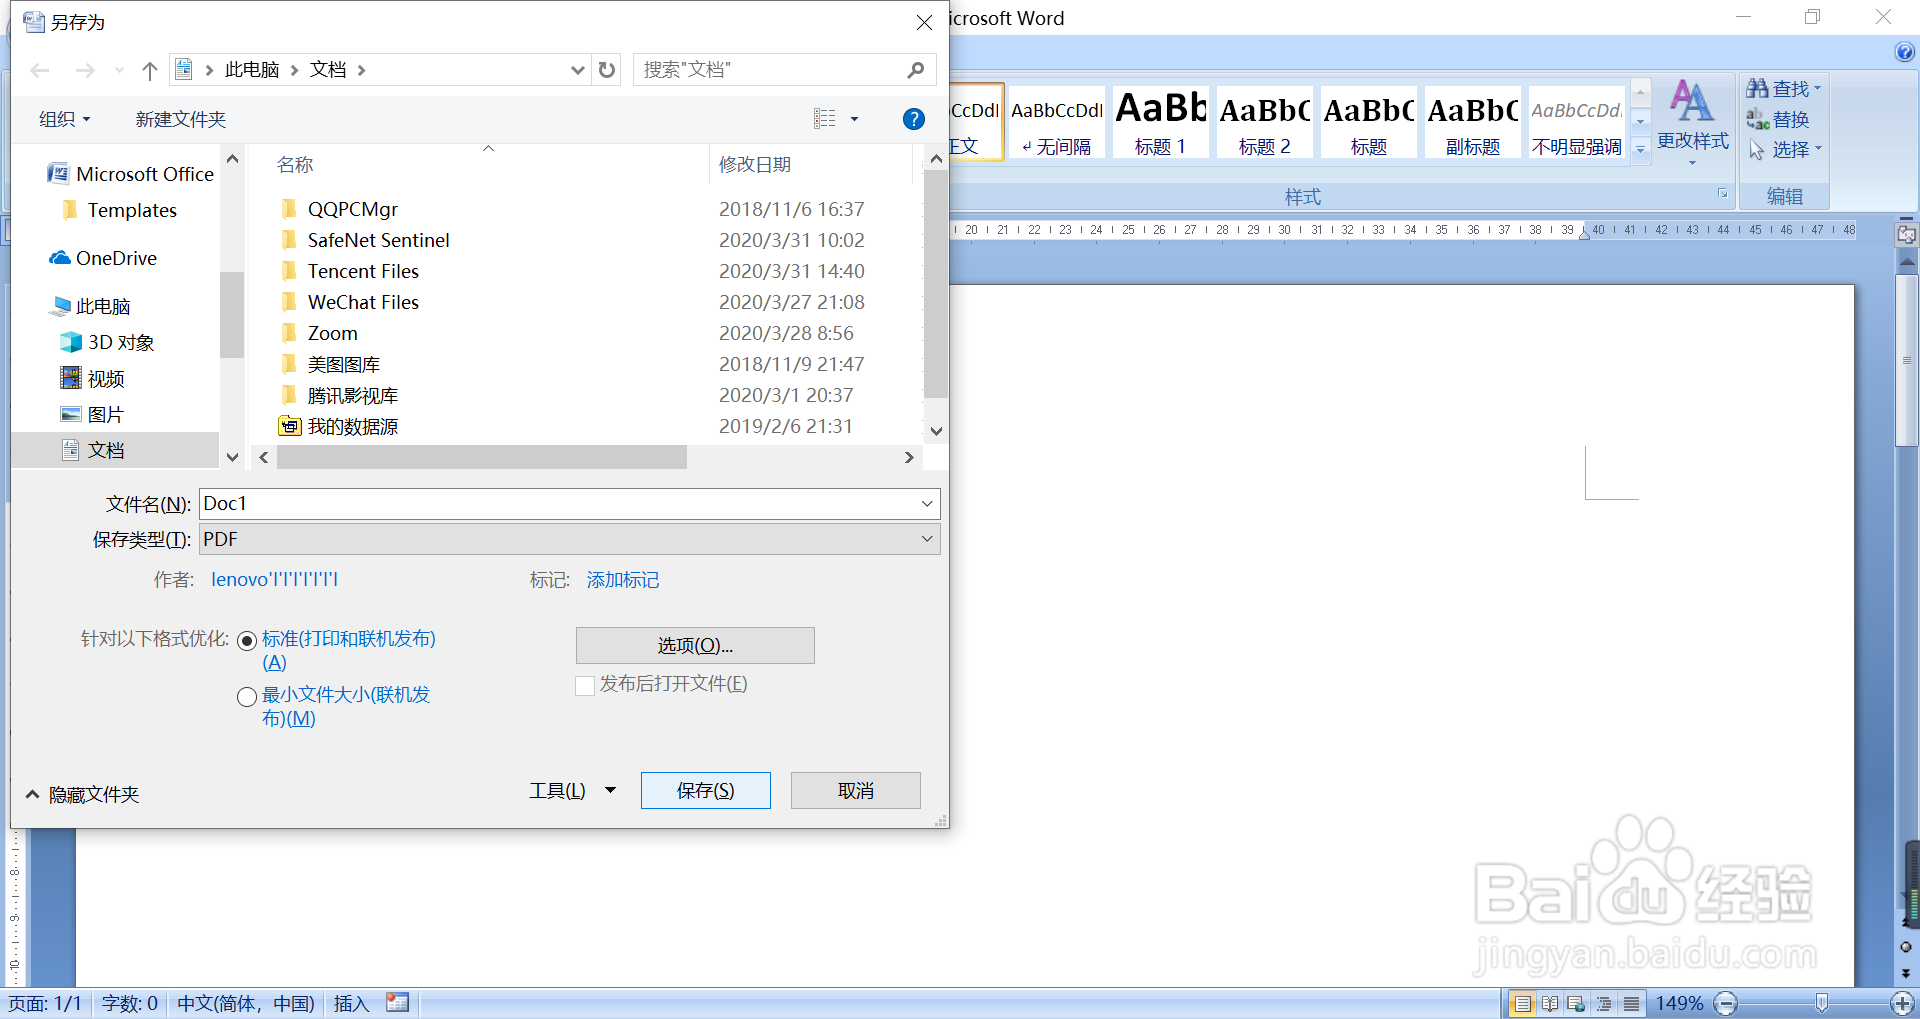The height and width of the screenshot is (1019, 1920).
Task: Select 3D 对象 in navigation pane
Action: click(x=108, y=342)
